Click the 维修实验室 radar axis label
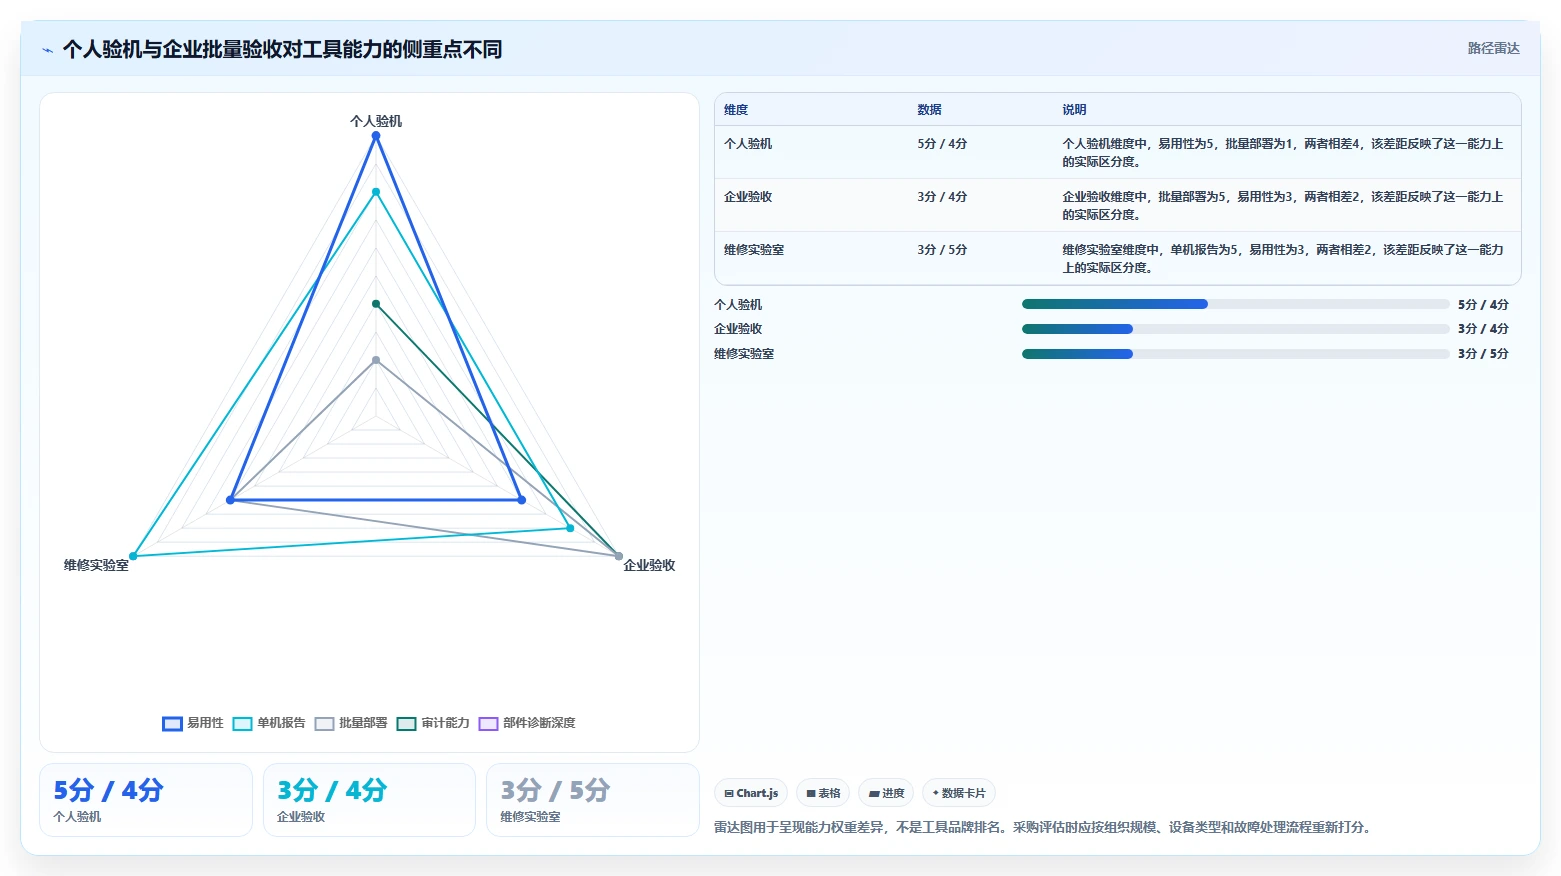 tap(96, 565)
